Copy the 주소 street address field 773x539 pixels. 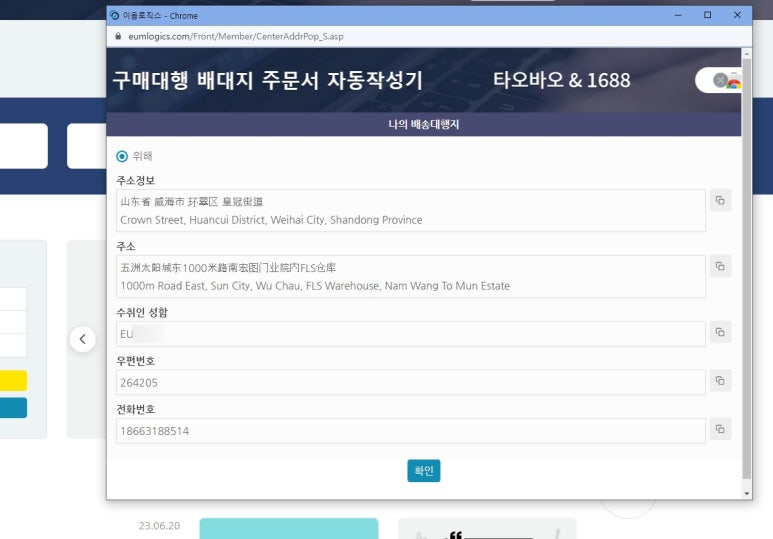720,266
